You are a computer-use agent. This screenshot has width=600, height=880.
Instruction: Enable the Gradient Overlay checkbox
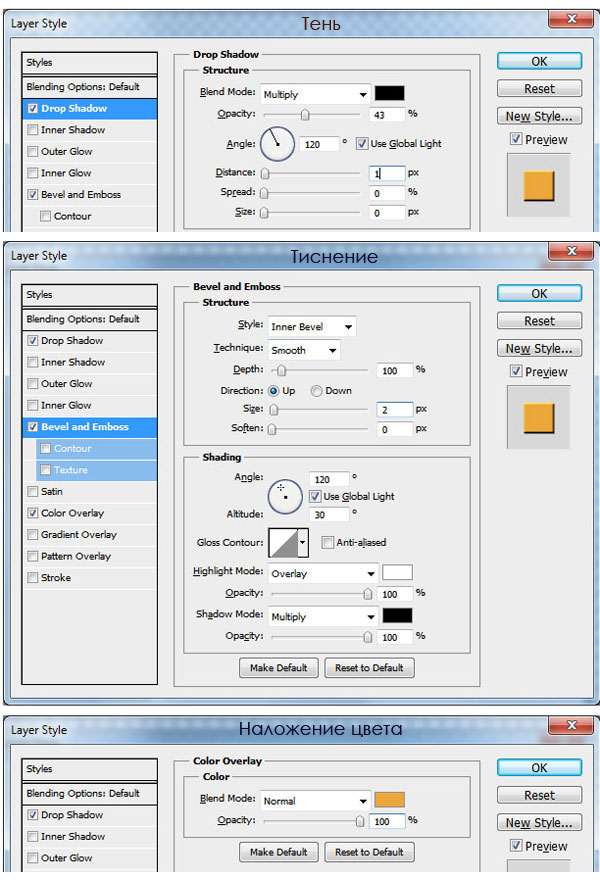click(x=33, y=535)
